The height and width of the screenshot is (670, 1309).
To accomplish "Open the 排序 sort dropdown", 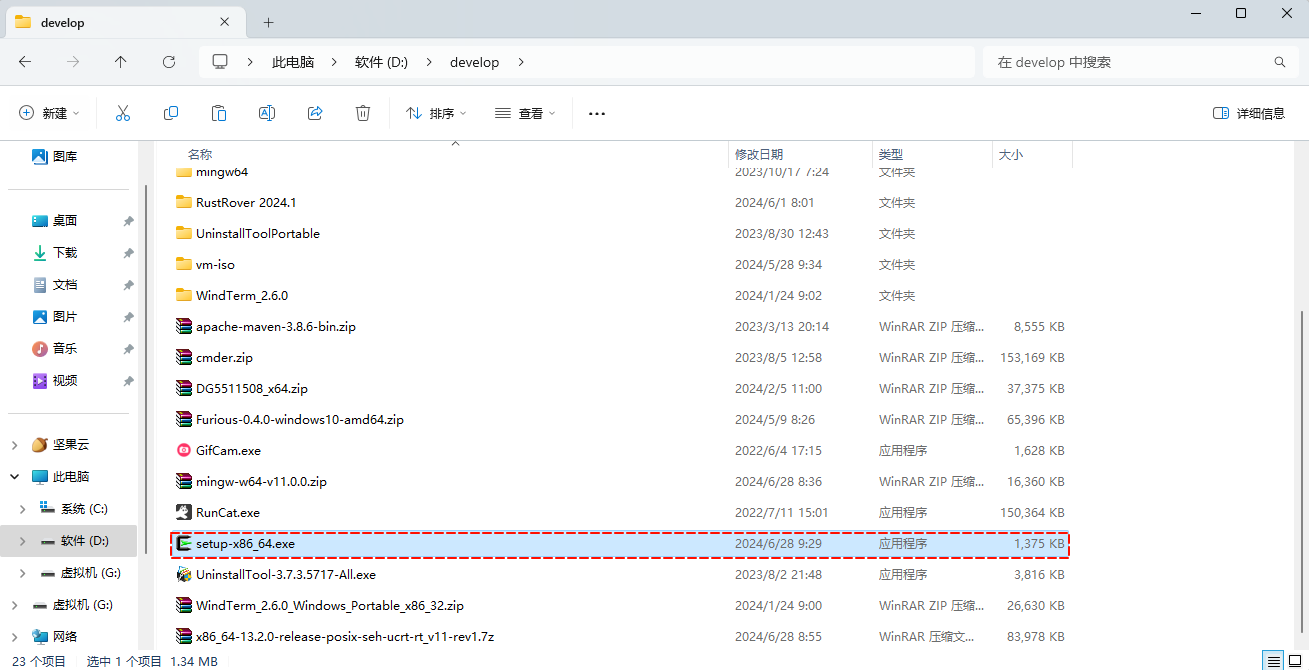I will 435,114.
